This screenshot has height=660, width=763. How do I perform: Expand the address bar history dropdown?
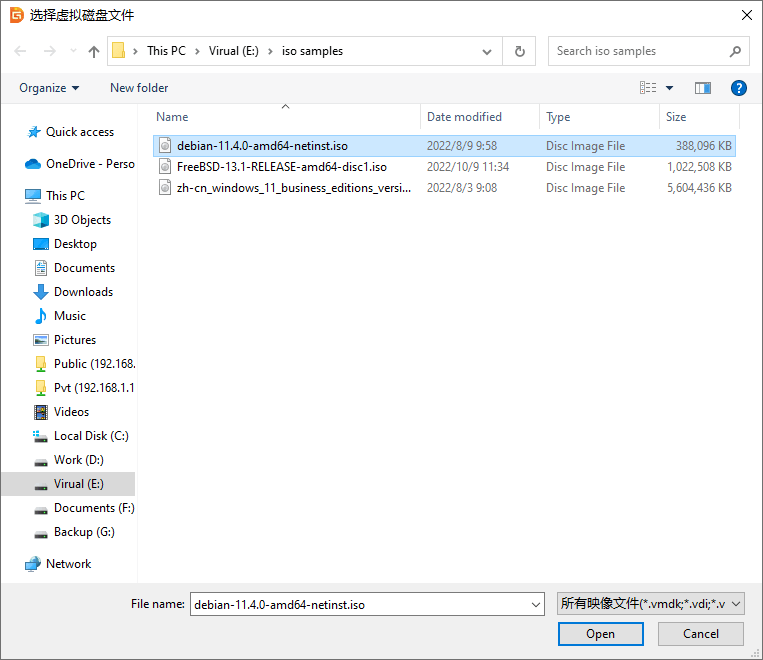pyautogui.click(x=487, y=51)
